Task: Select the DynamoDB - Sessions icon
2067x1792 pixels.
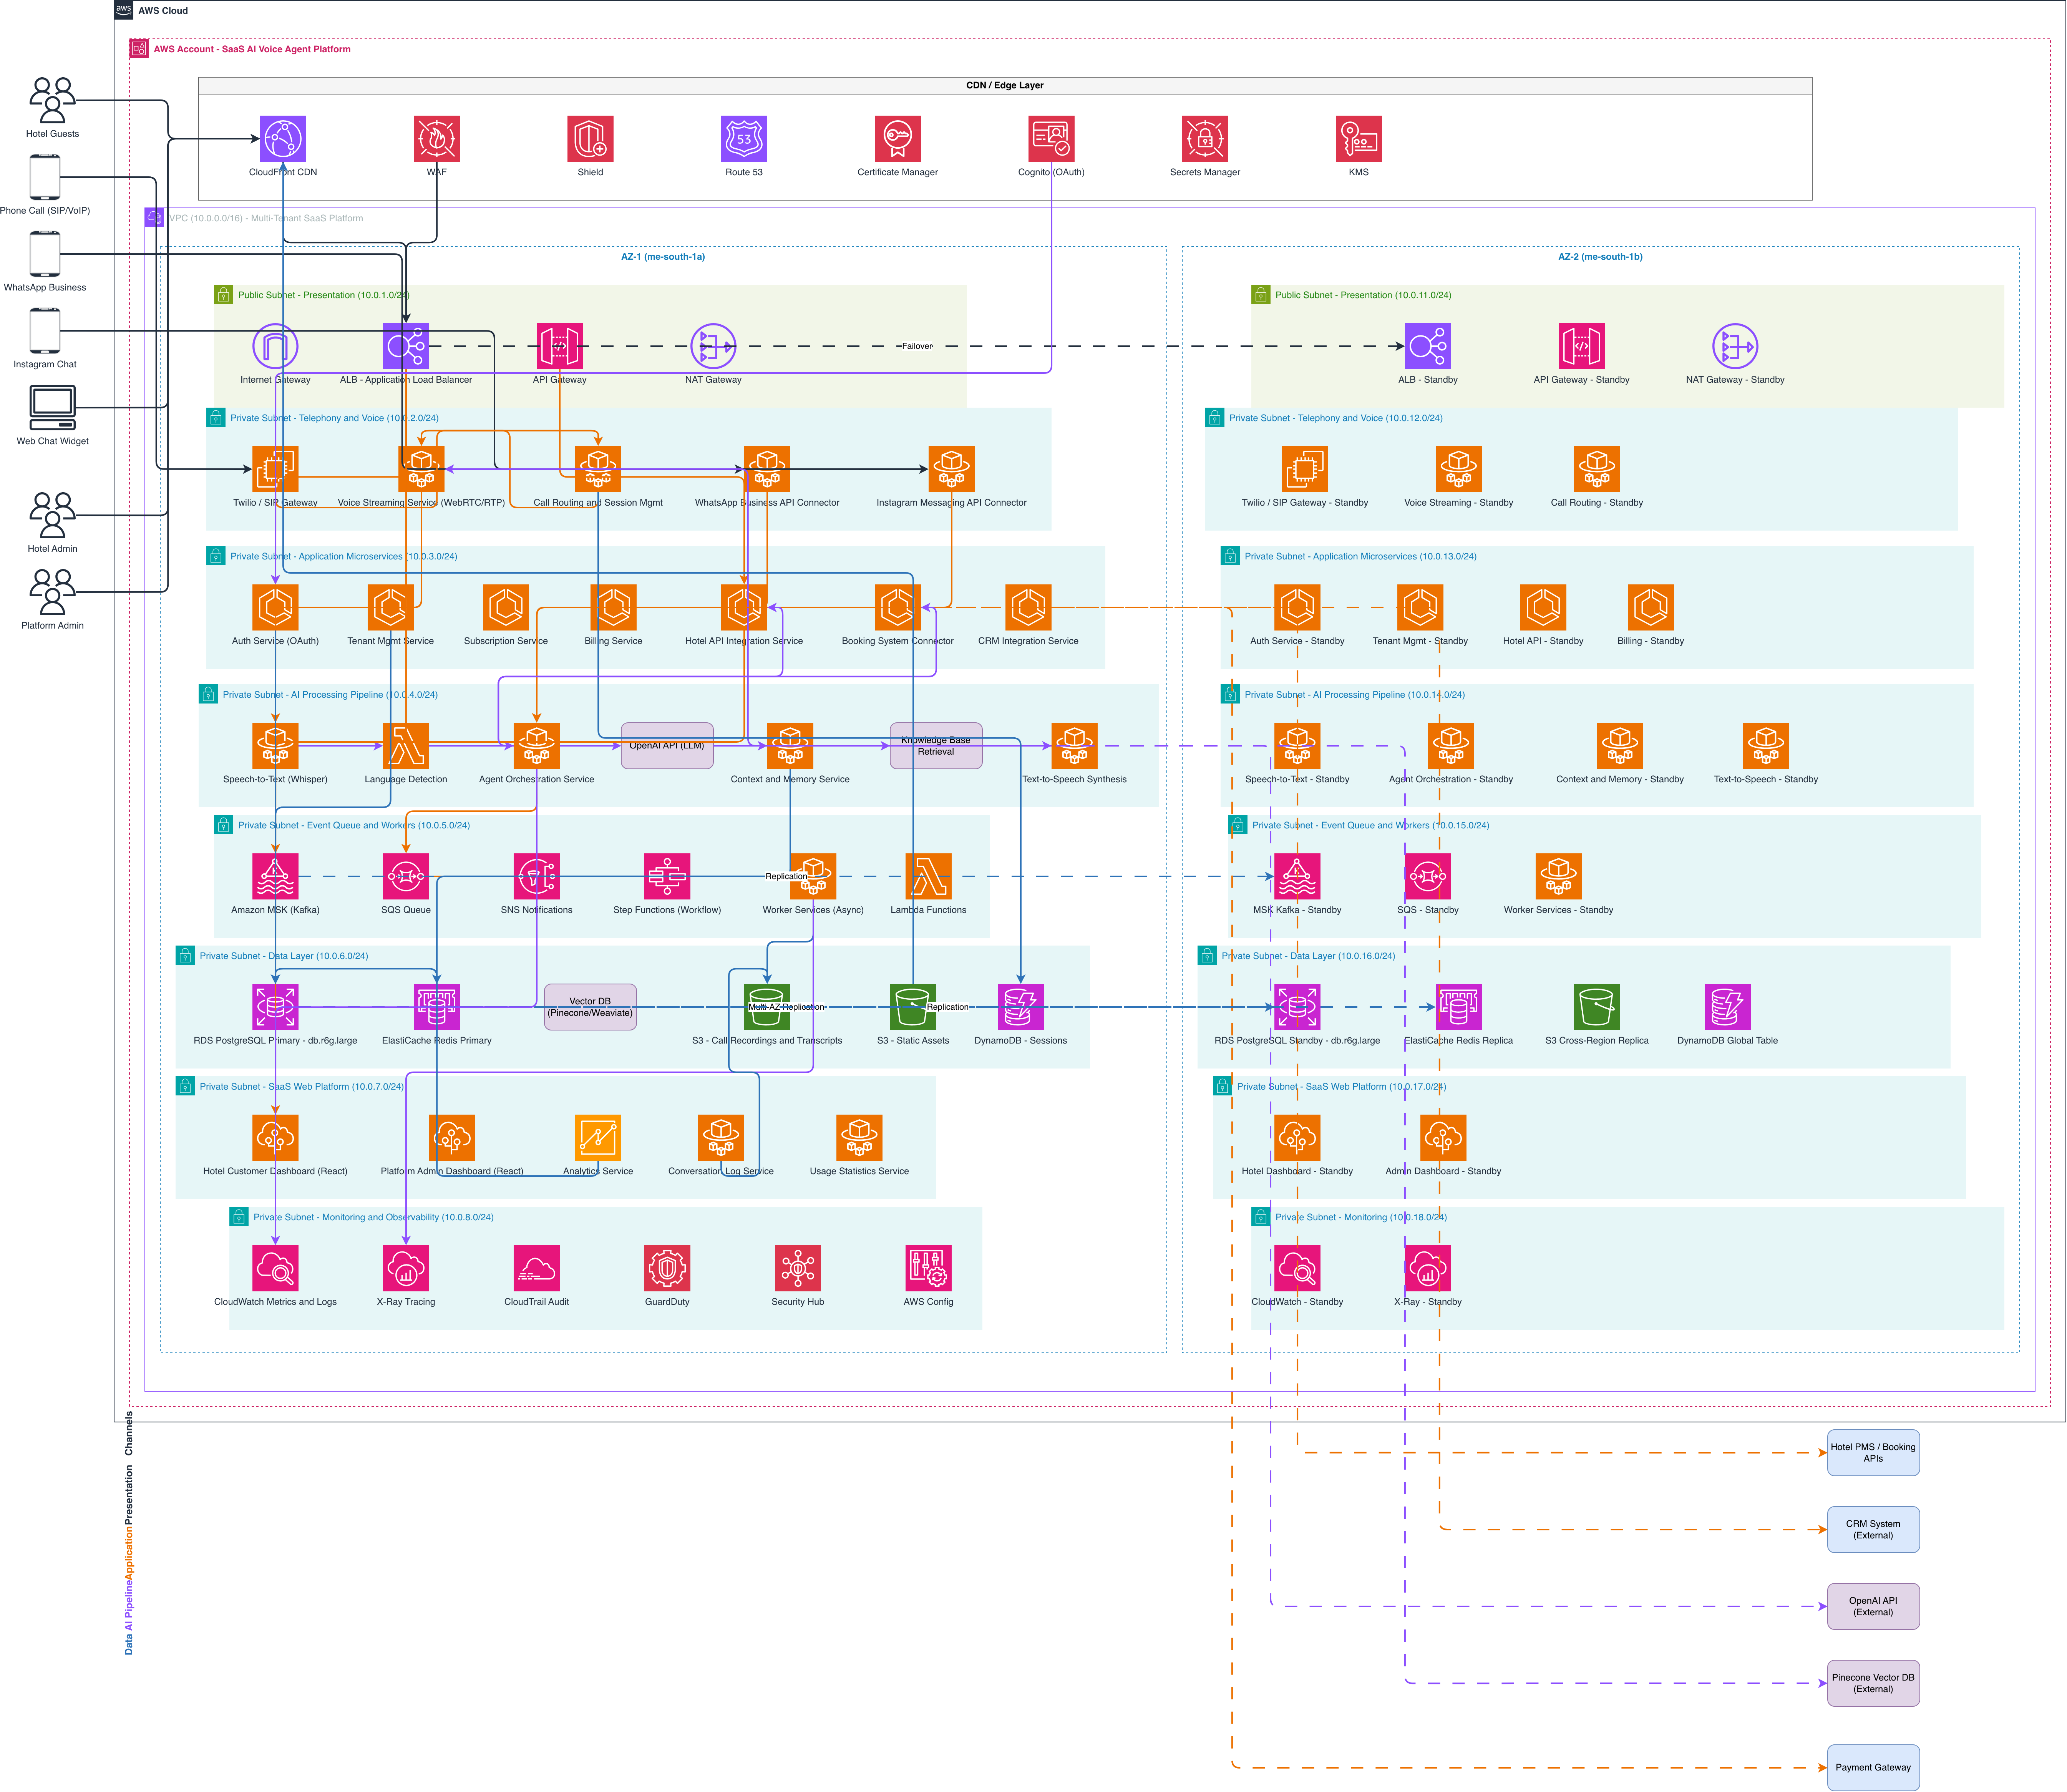Action: tap(1020, 1007)
